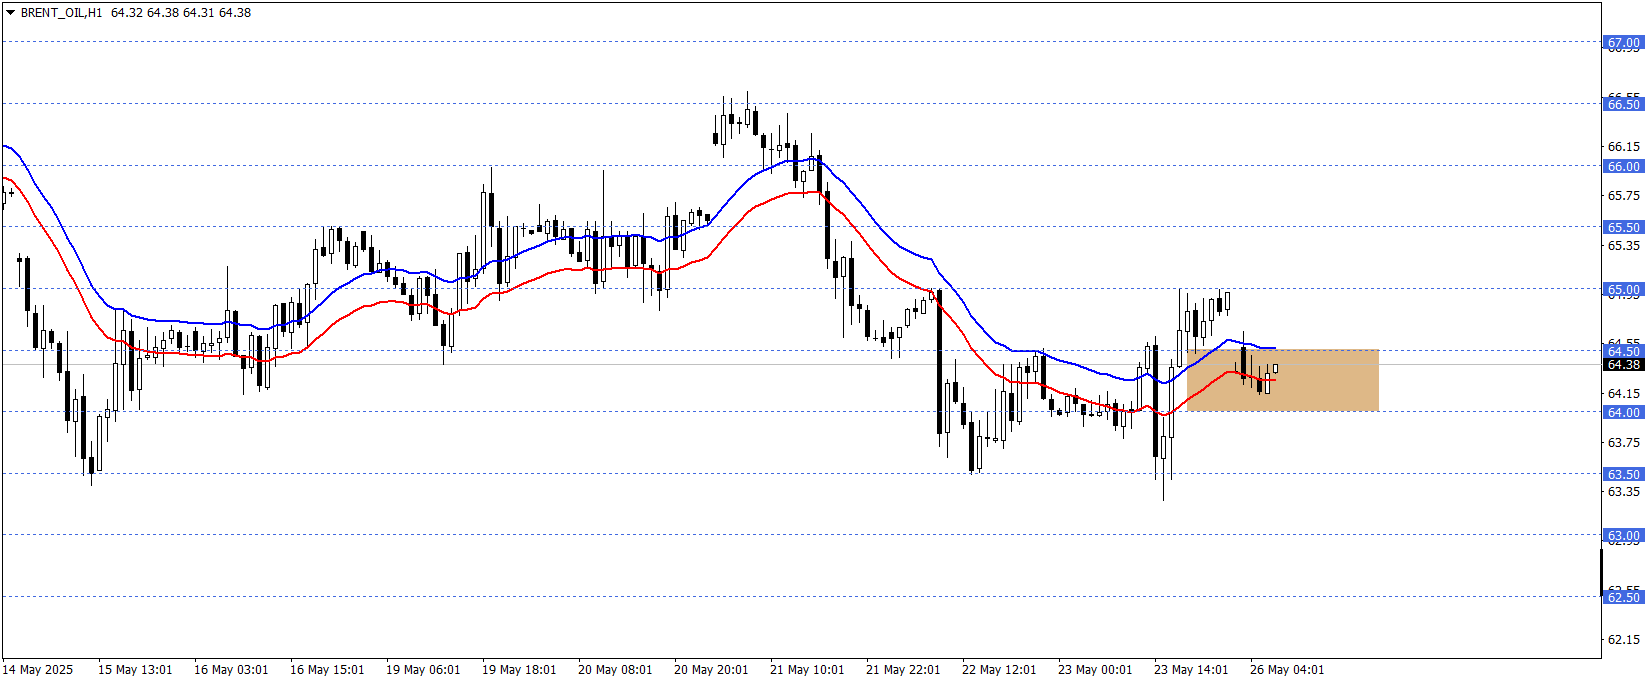
Task: Select the tan shaded rectangle zone
Action: (1283, 380)
